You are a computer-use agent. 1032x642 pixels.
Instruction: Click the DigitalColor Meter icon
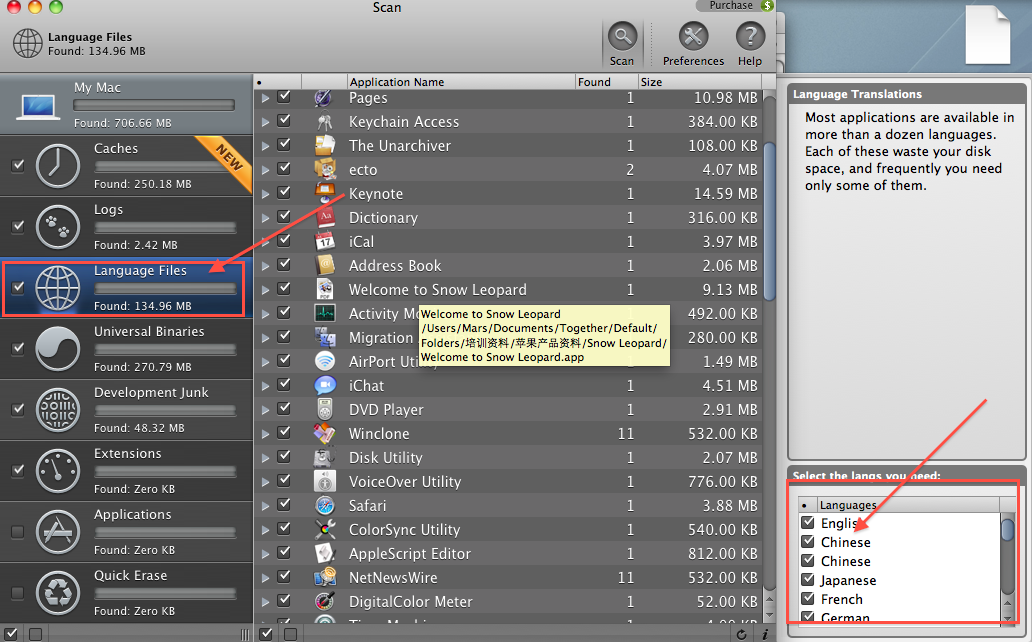point(324,601)
